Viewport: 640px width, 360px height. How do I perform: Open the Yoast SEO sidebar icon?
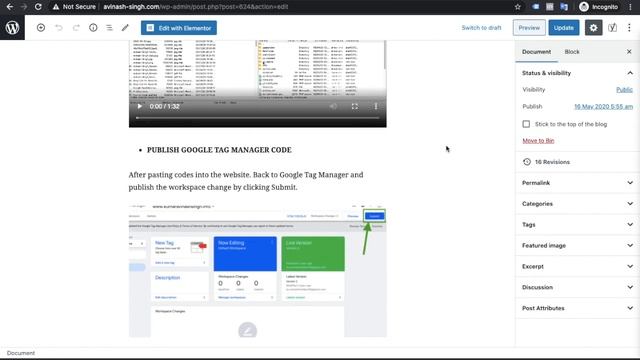click(x=612, y=28)
